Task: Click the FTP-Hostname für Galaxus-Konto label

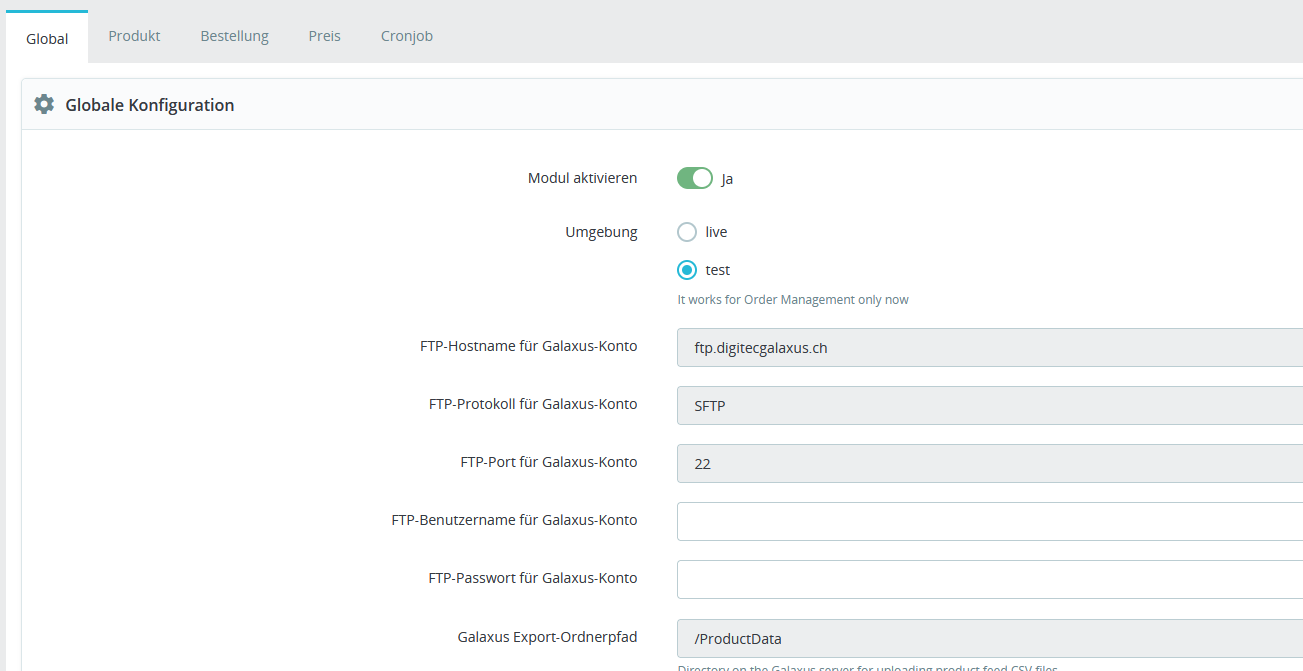Action: pyautogui.click(x=528, y=347)
